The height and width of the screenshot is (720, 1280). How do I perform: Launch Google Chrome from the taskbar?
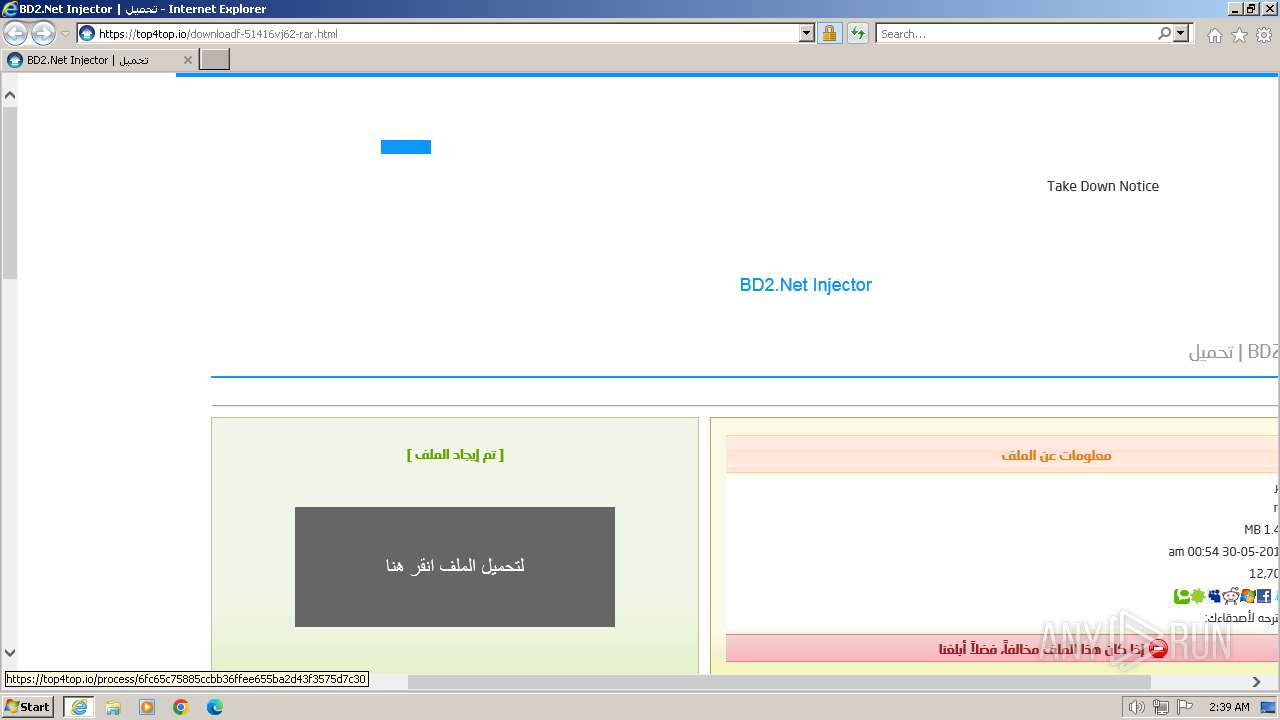click(181, 707)
